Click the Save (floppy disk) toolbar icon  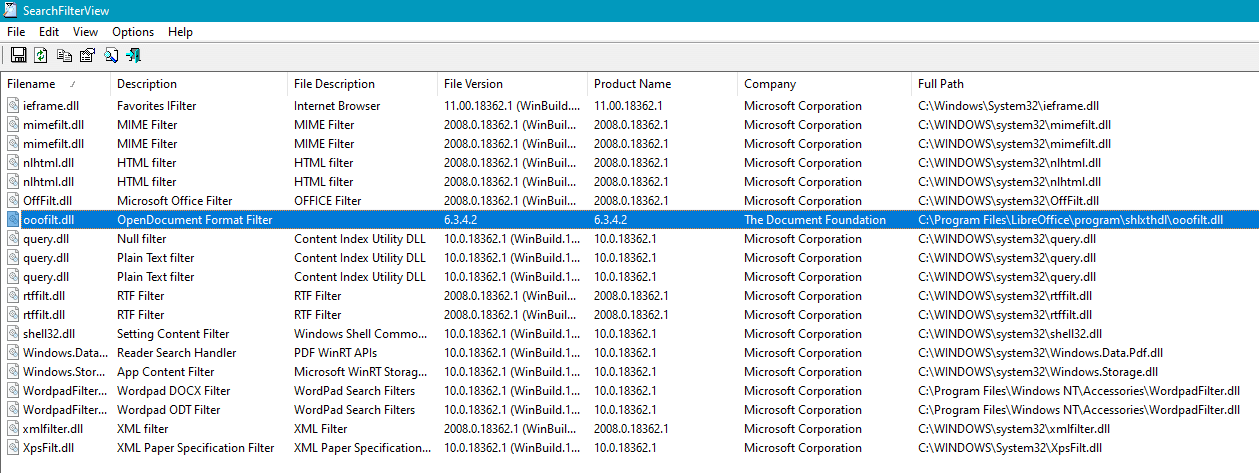18,56
